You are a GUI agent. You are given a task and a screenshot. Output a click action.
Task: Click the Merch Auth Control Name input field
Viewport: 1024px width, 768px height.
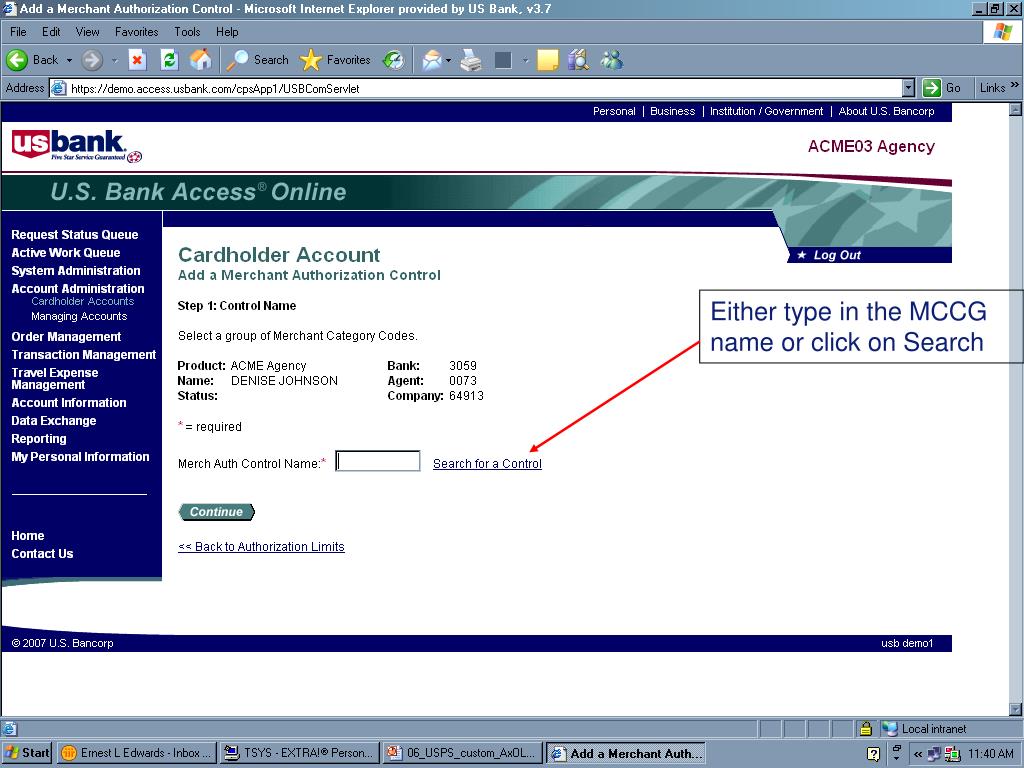coord(377,461)
